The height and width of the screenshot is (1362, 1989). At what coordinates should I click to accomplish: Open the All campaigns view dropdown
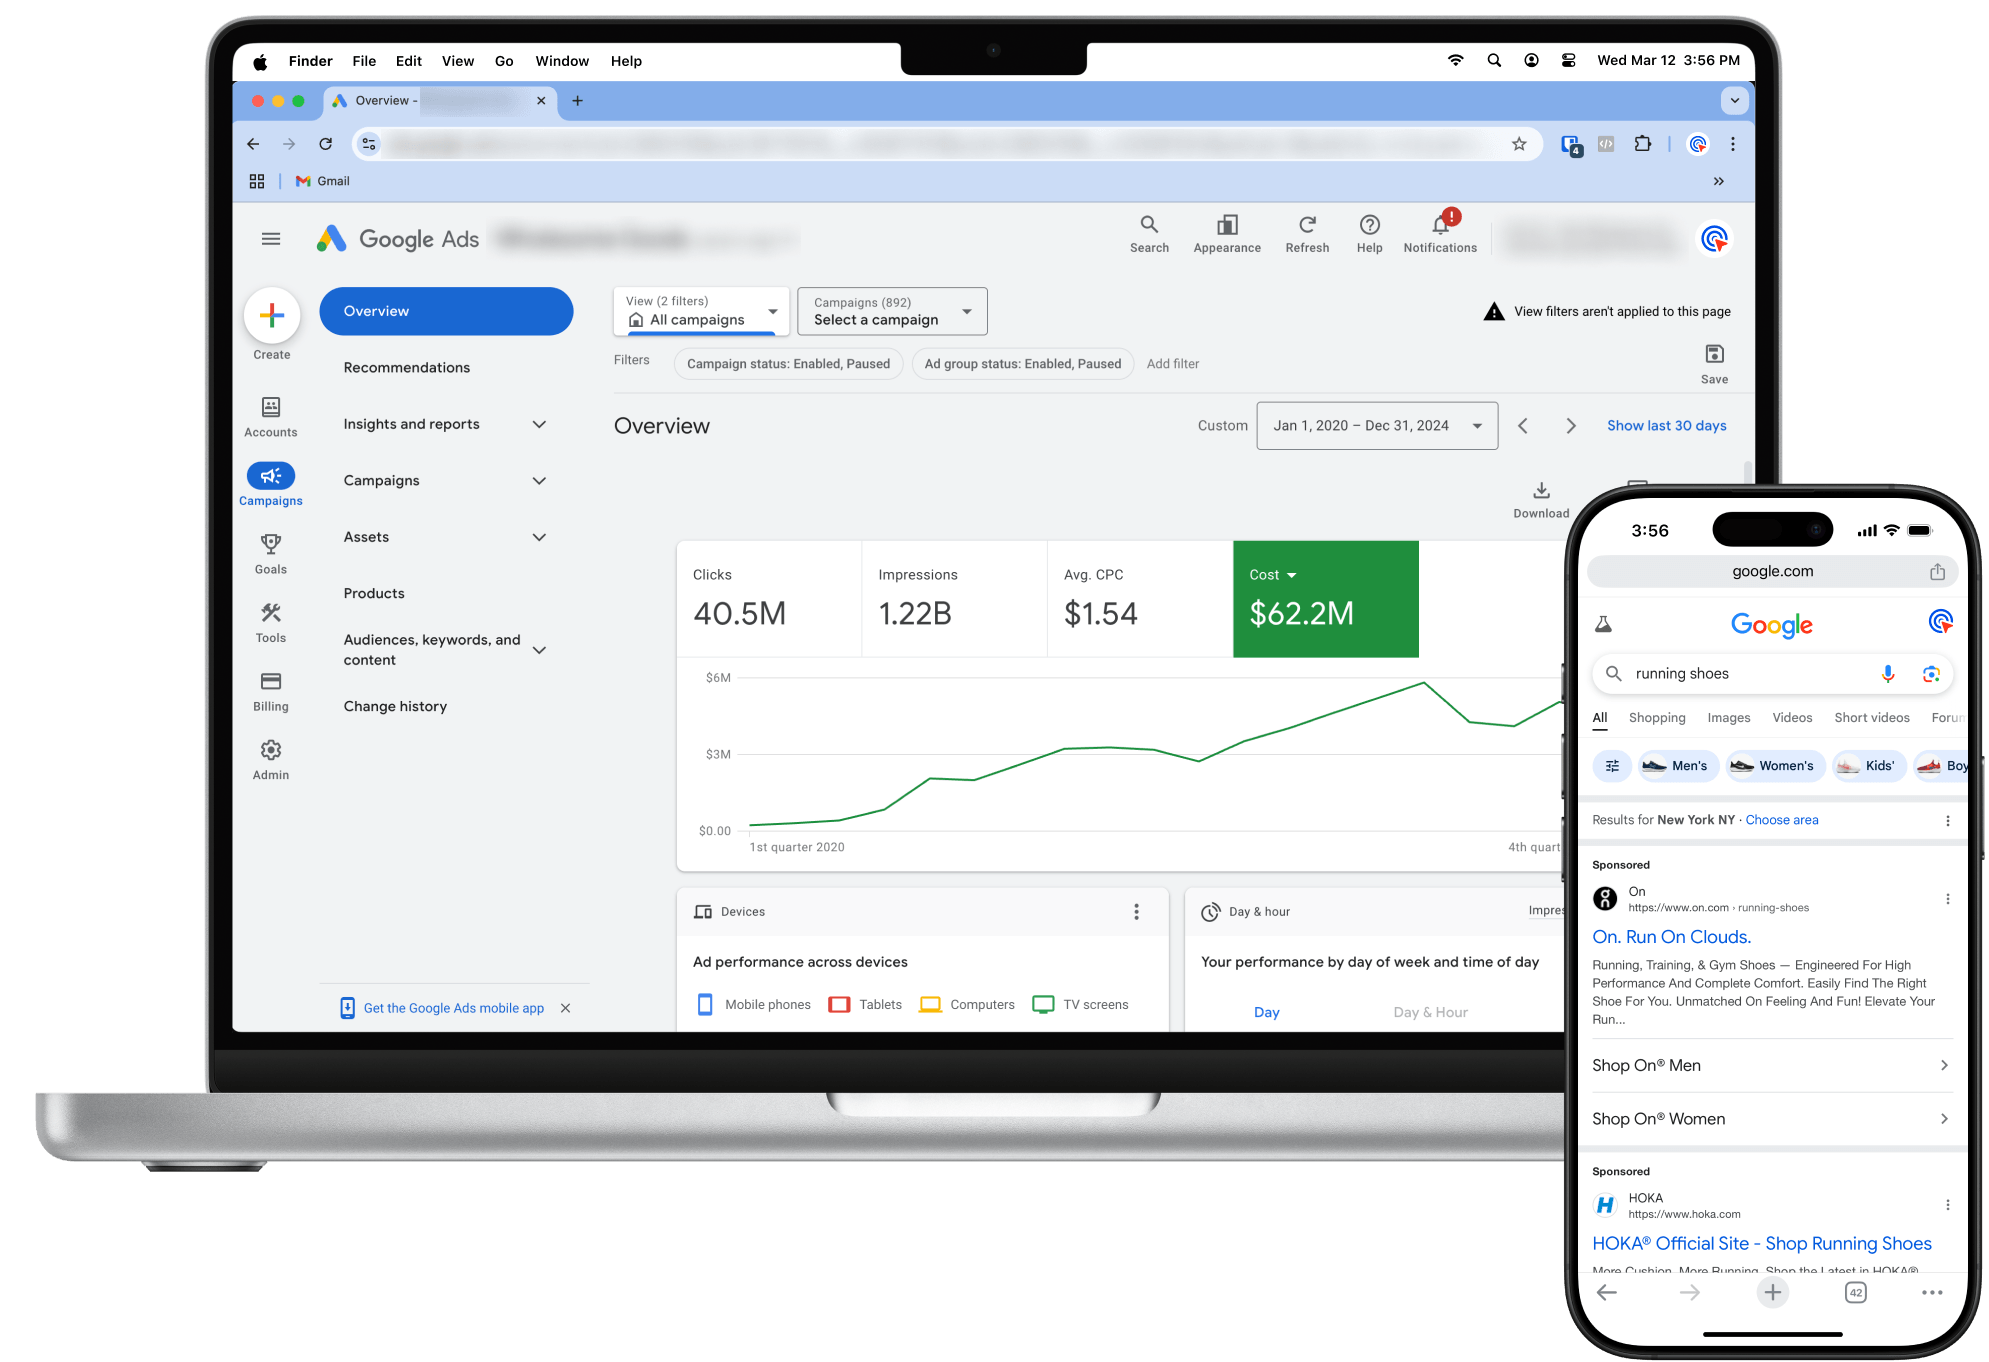click(x=701, y=311)
